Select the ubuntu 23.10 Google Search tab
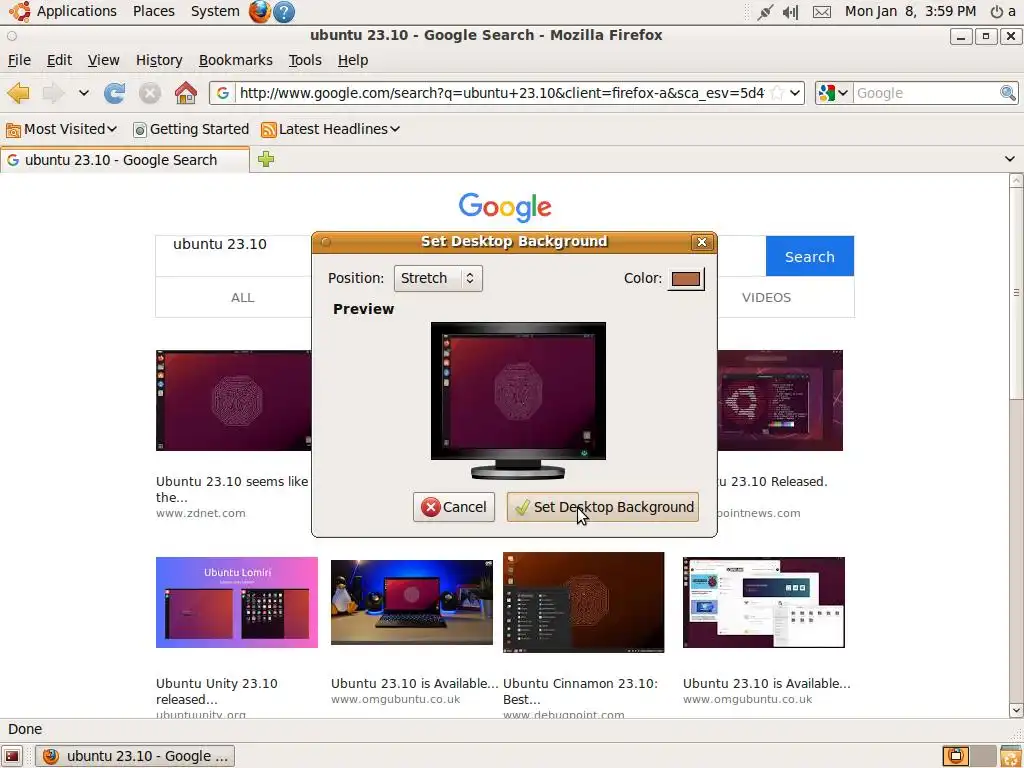The width and height of the screenshot is (1024, 768). 125,160
